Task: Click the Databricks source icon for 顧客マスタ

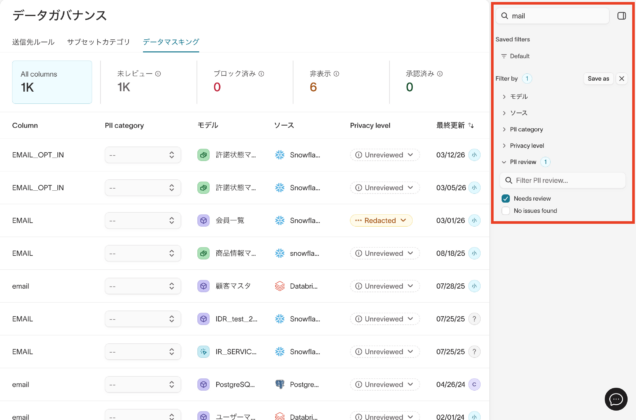Action: 281,285
